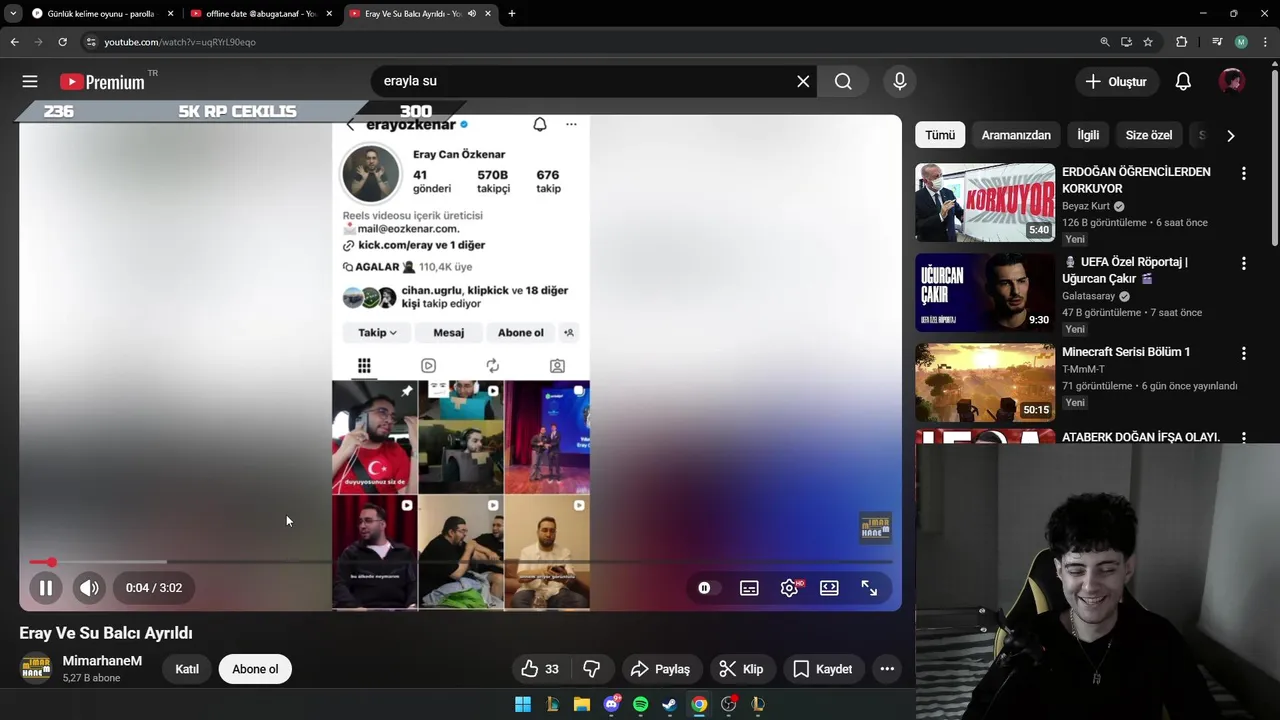The width and height of the screenshot is (1280, 720).
Task: Like the video with 33 likes
Action: click(x=540, y=669)
